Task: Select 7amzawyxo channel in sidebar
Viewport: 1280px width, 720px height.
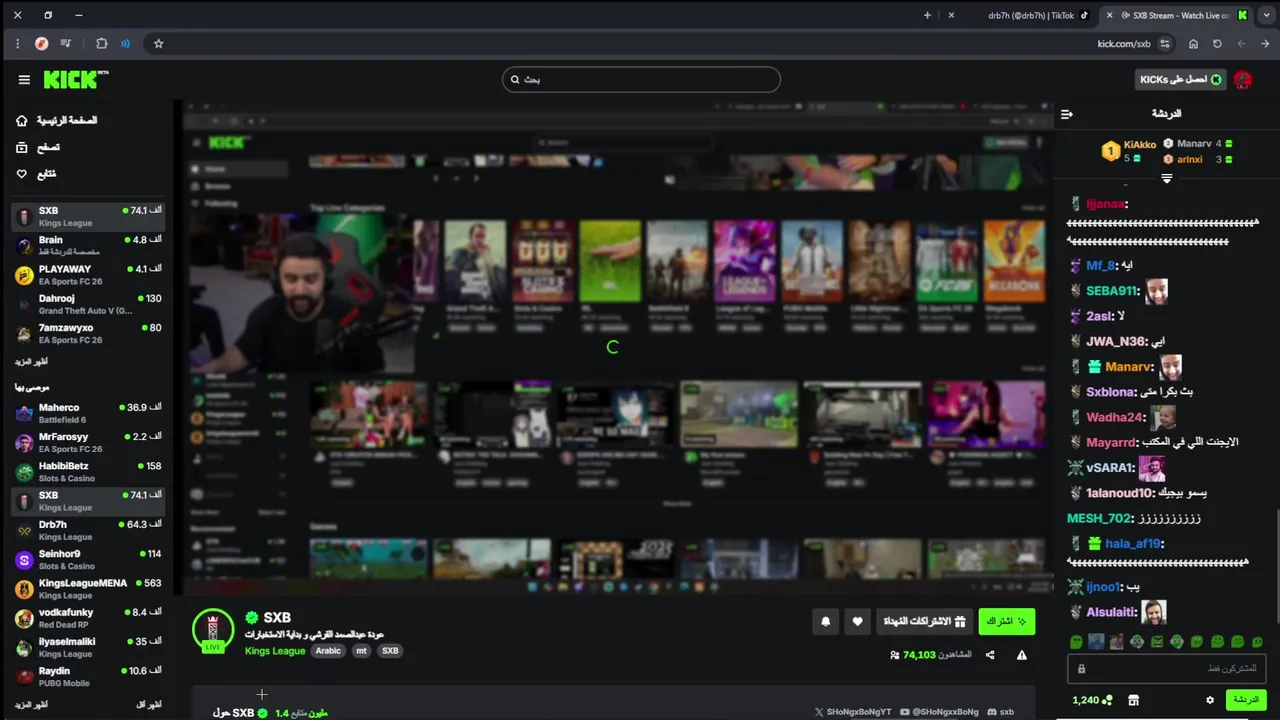Action: tap(88, 333)
